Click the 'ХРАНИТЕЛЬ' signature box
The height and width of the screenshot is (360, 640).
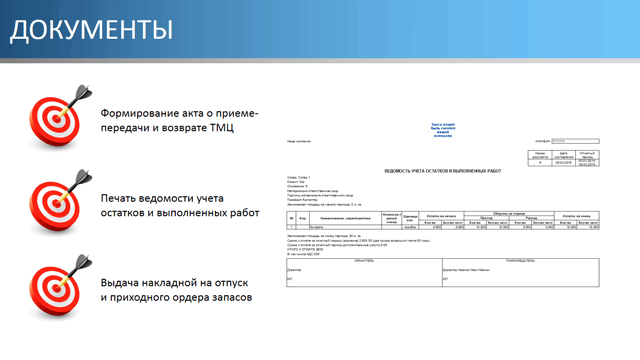[x=364, y=272]
